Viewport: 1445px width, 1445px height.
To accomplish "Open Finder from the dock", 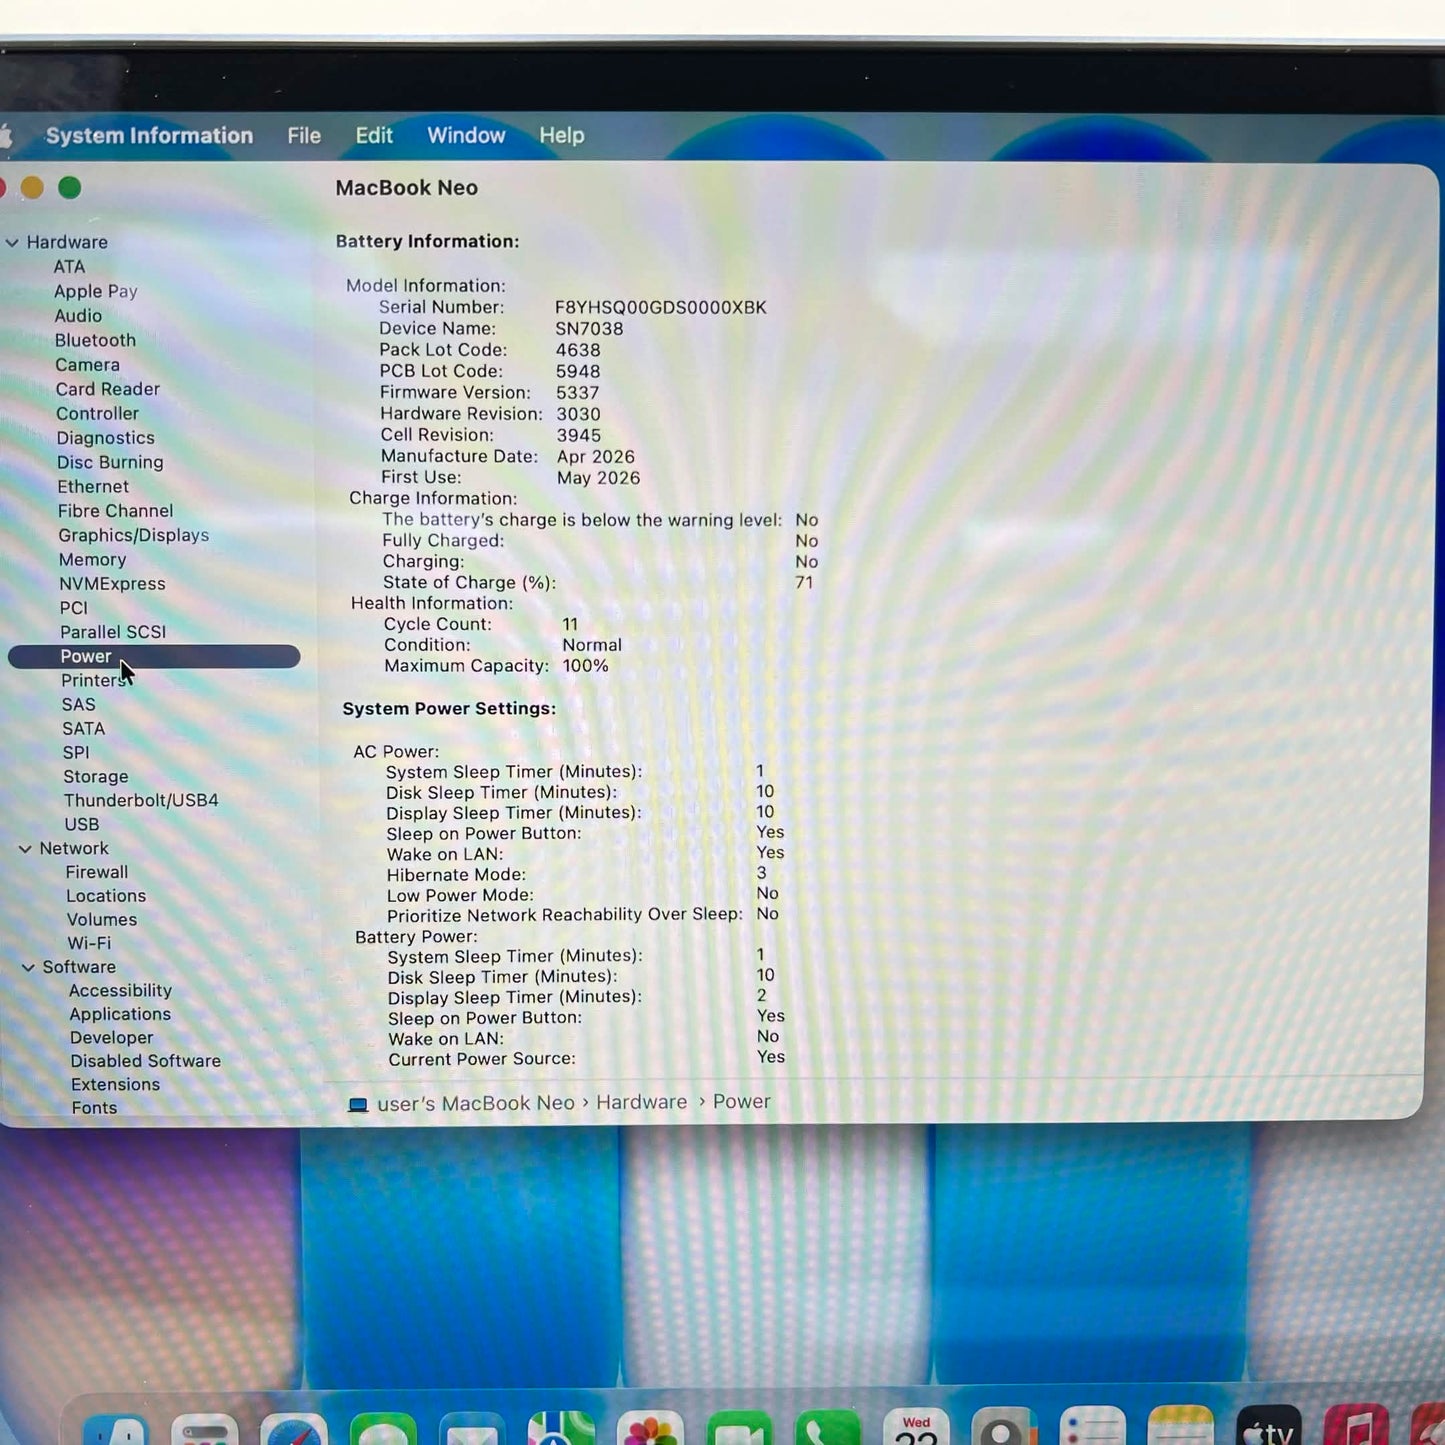I will click(116, 1430).
